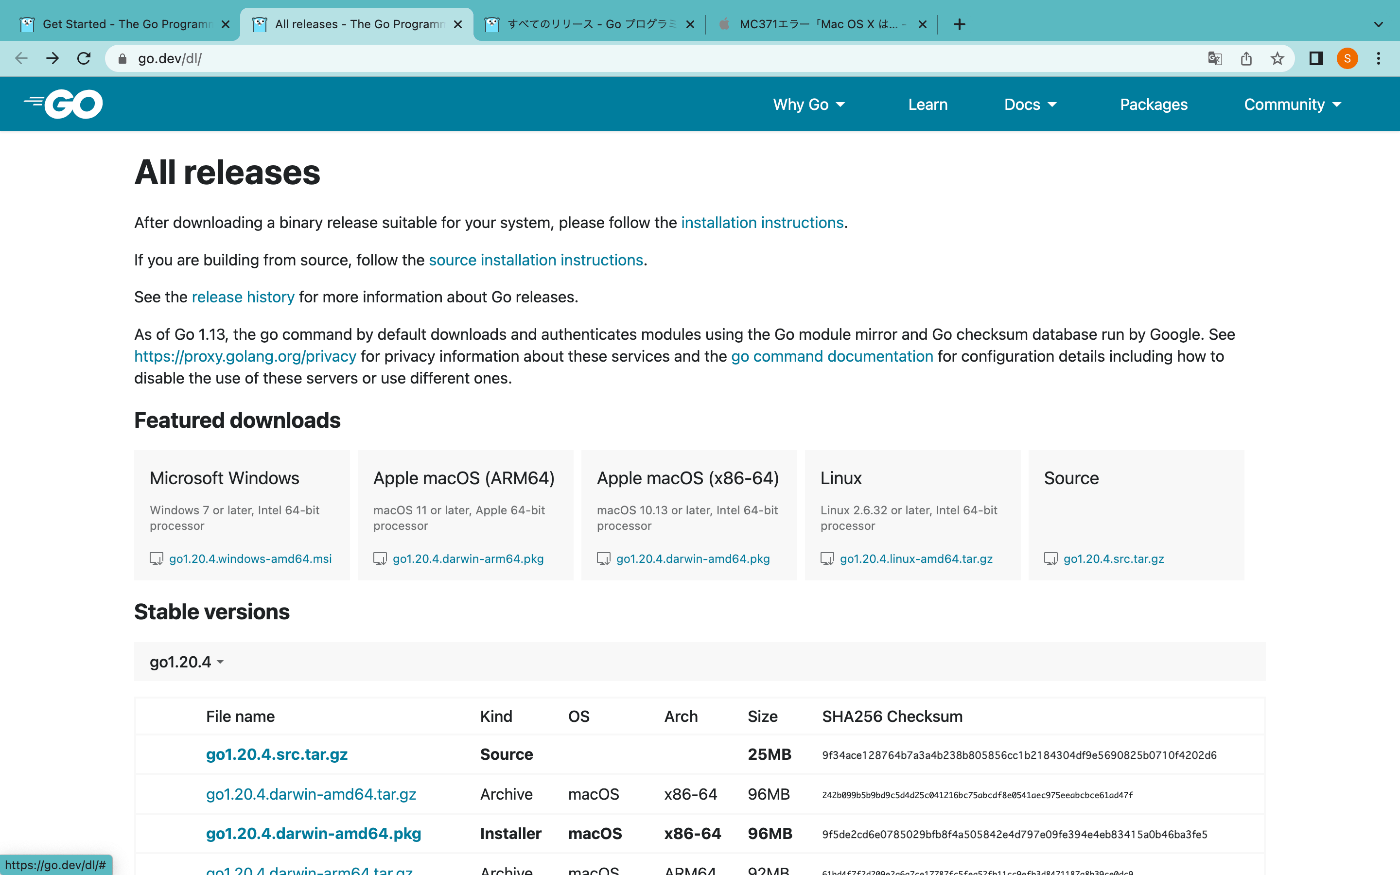Click the Apple macOS (ARM64) card title
The image size is (1400, 875).
[x=464, y=478]
